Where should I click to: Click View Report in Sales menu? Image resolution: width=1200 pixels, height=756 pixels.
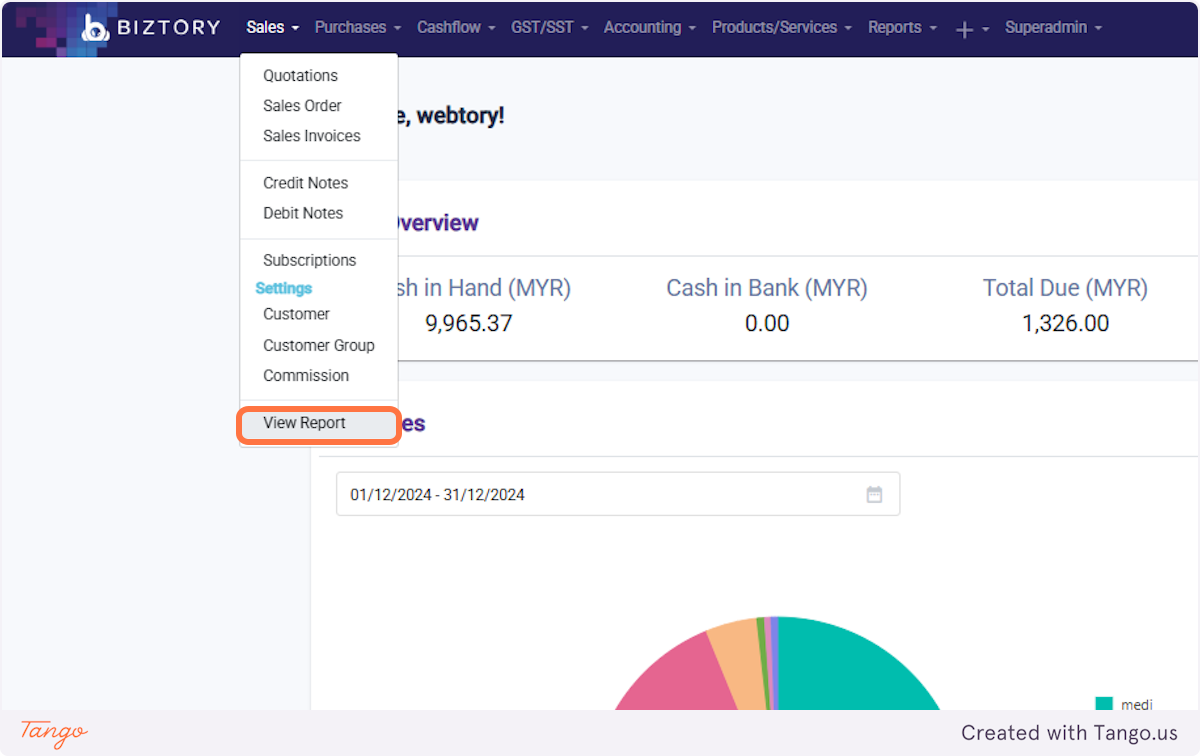[319, 423]
